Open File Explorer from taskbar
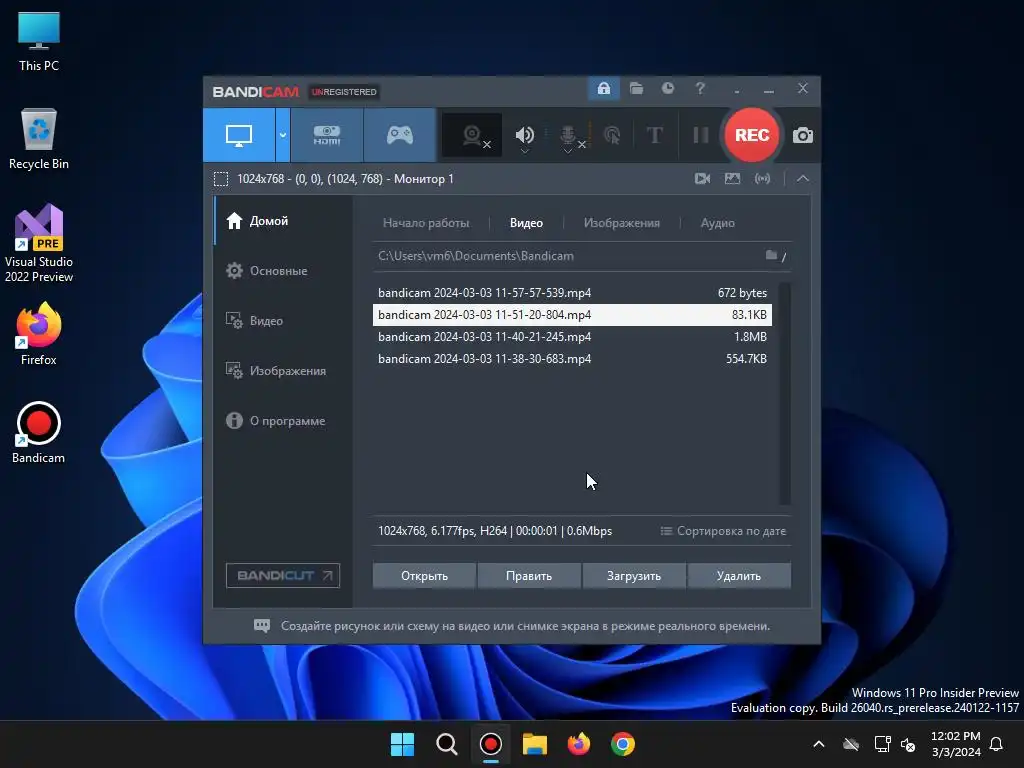This screenshot has height=768, width=1024. [534, 744]
